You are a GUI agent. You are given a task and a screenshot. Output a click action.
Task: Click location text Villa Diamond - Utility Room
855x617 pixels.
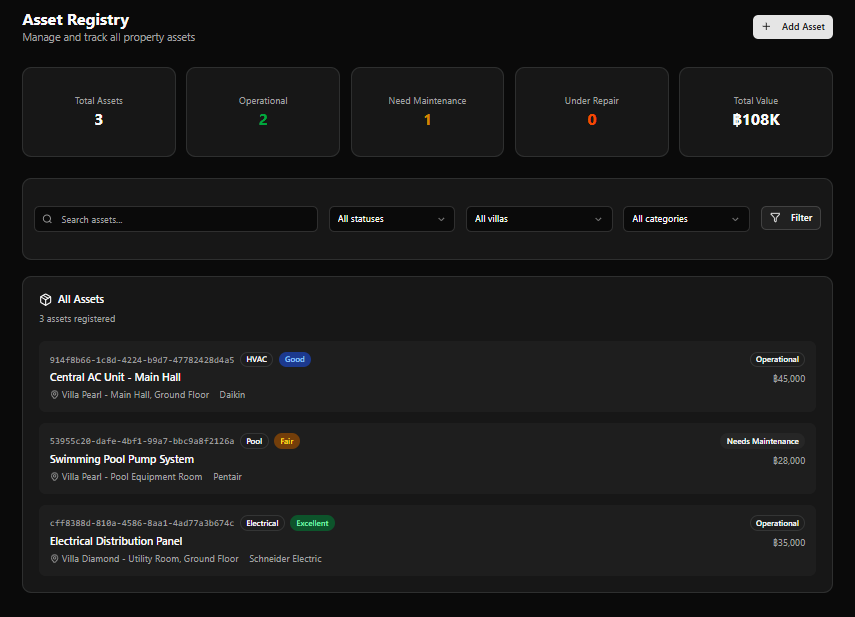click(x=150, y=559)
